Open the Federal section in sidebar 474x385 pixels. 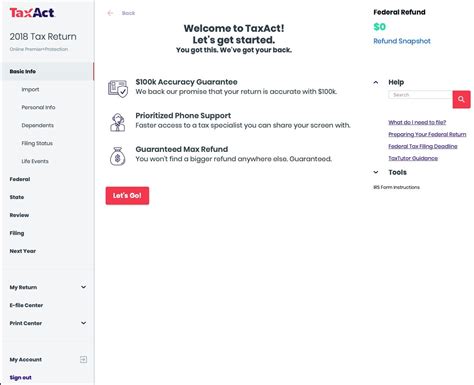pos(20,179)
